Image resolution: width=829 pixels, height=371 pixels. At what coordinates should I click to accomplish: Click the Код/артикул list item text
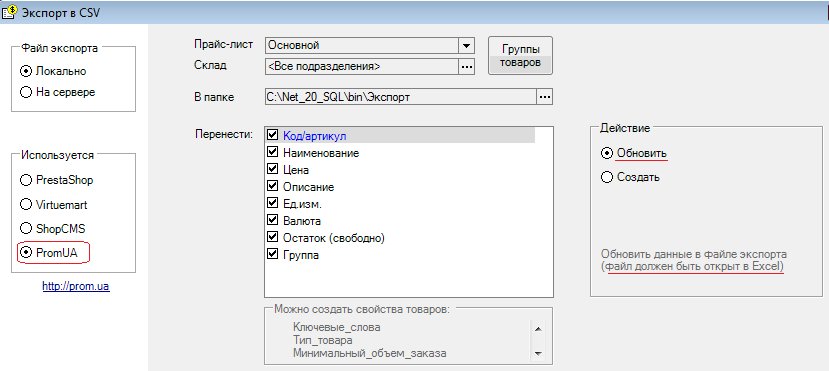314,136
